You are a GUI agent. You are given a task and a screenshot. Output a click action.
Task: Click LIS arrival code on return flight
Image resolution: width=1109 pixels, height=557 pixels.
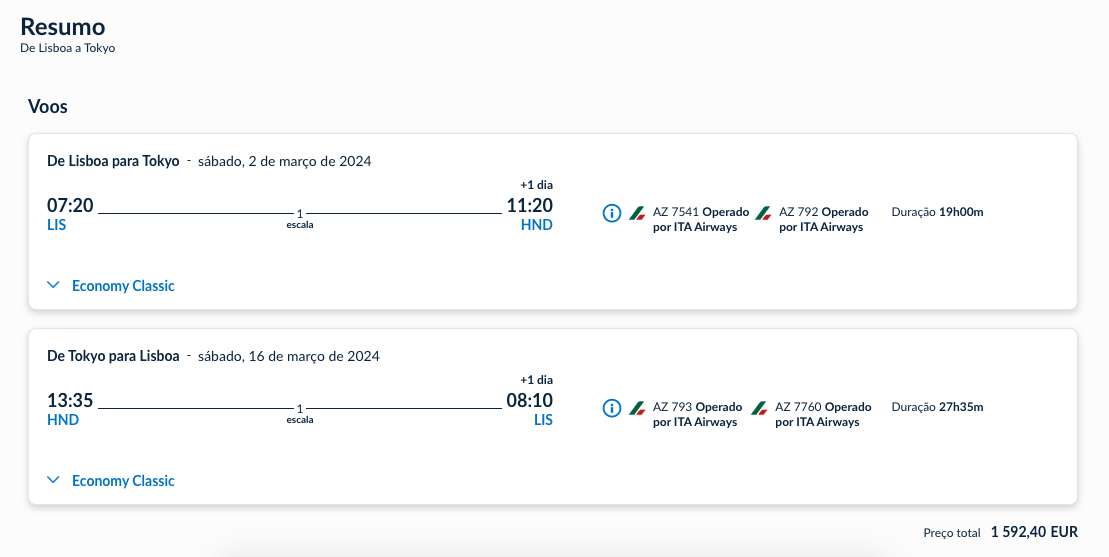(x=542, y=420)
